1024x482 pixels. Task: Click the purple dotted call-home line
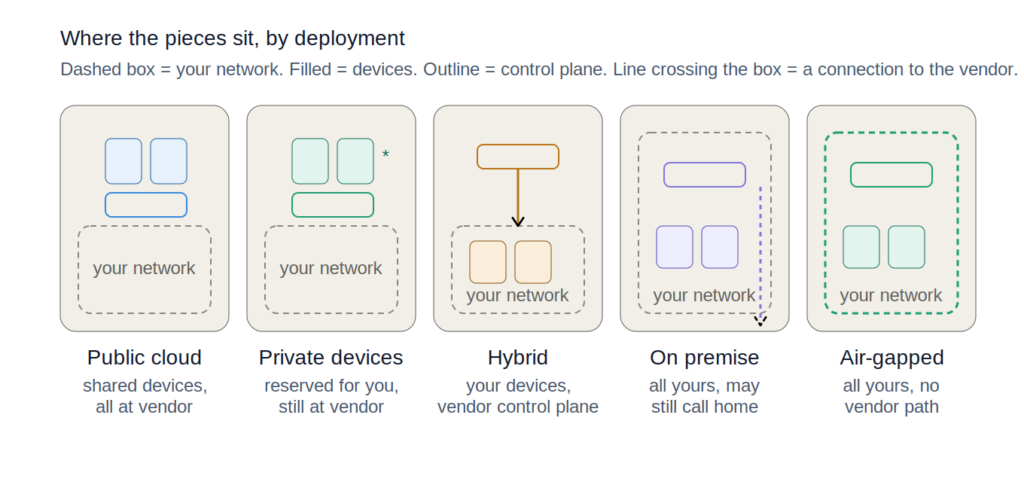(x=760, y=255)
